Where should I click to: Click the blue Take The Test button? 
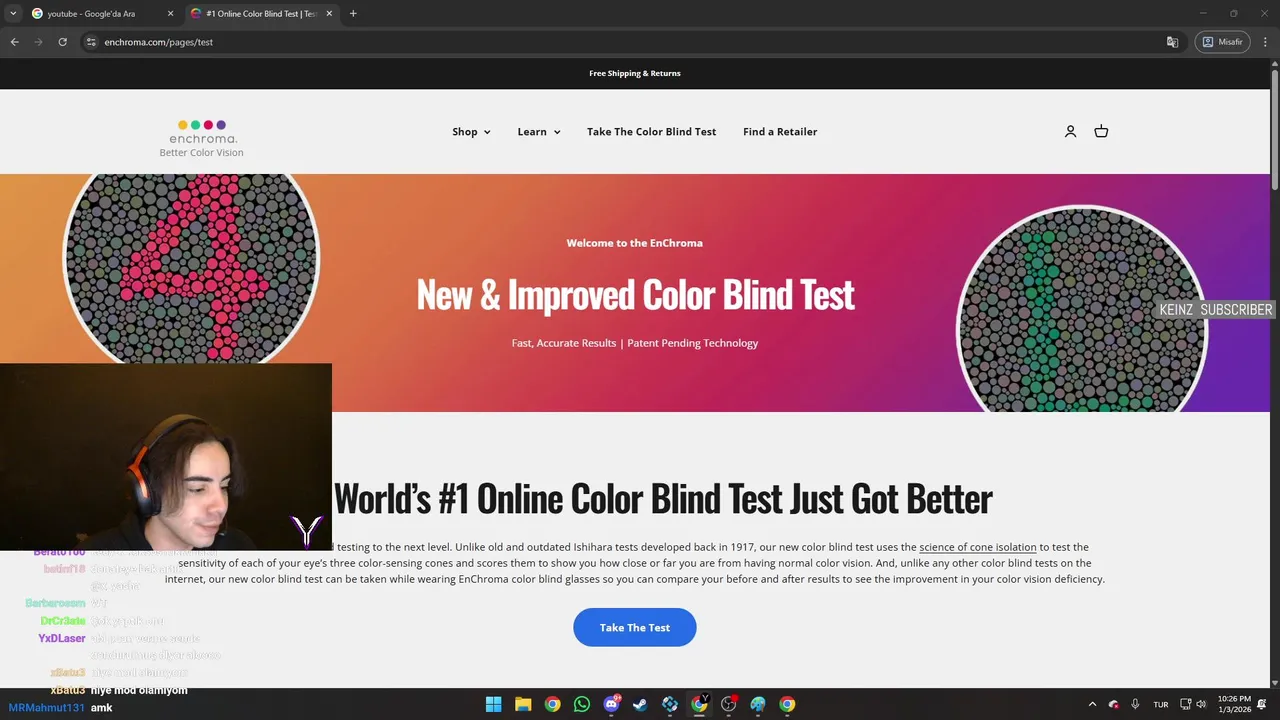coord(635,627)
